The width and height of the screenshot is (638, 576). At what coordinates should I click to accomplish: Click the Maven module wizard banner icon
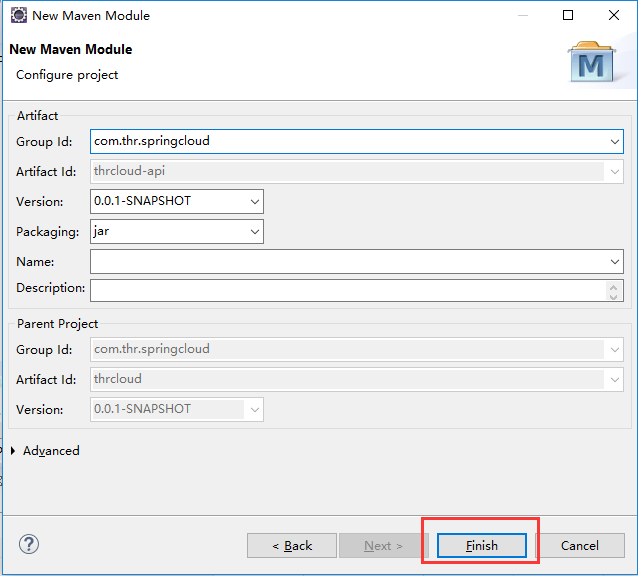(x=592, y=62)
